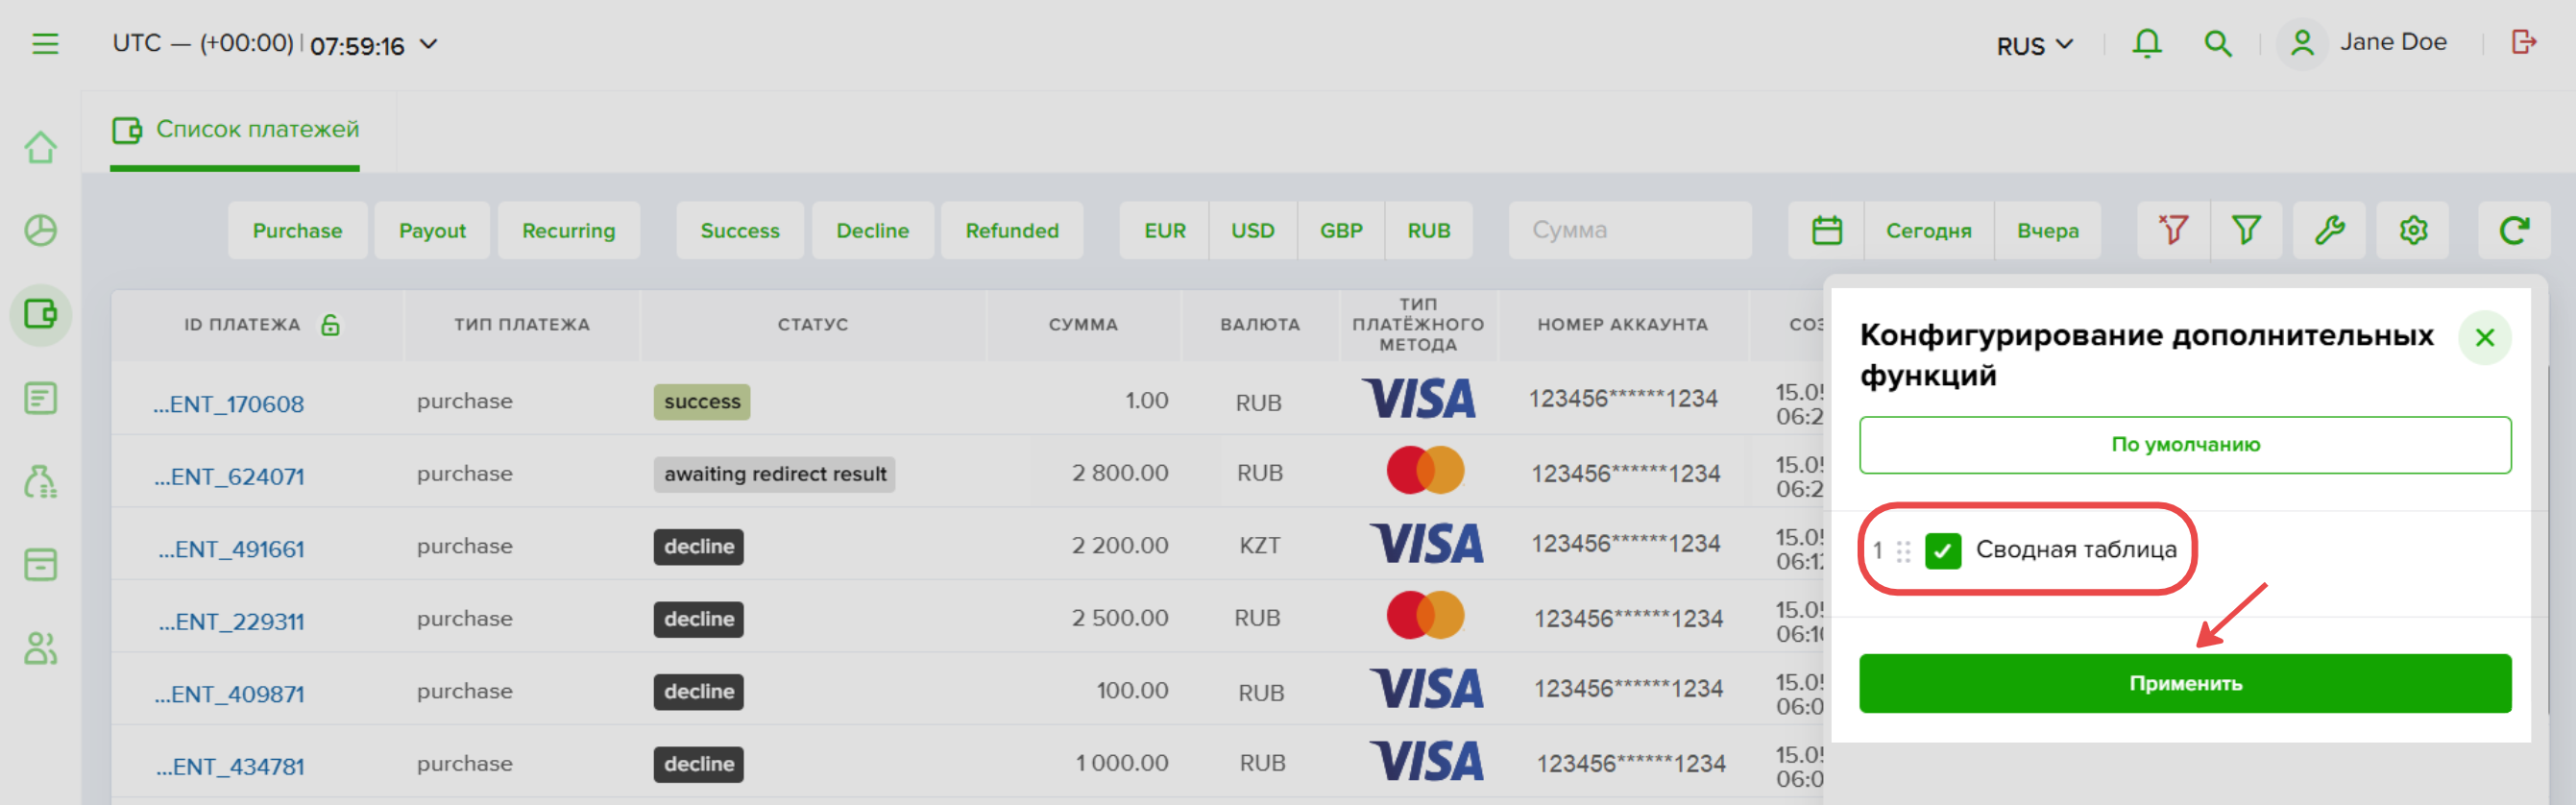The height and width of the screenshot is (805, 2576).
Task: Click the 2 500.00 amount cell
Action: [x=1120, y=618]
